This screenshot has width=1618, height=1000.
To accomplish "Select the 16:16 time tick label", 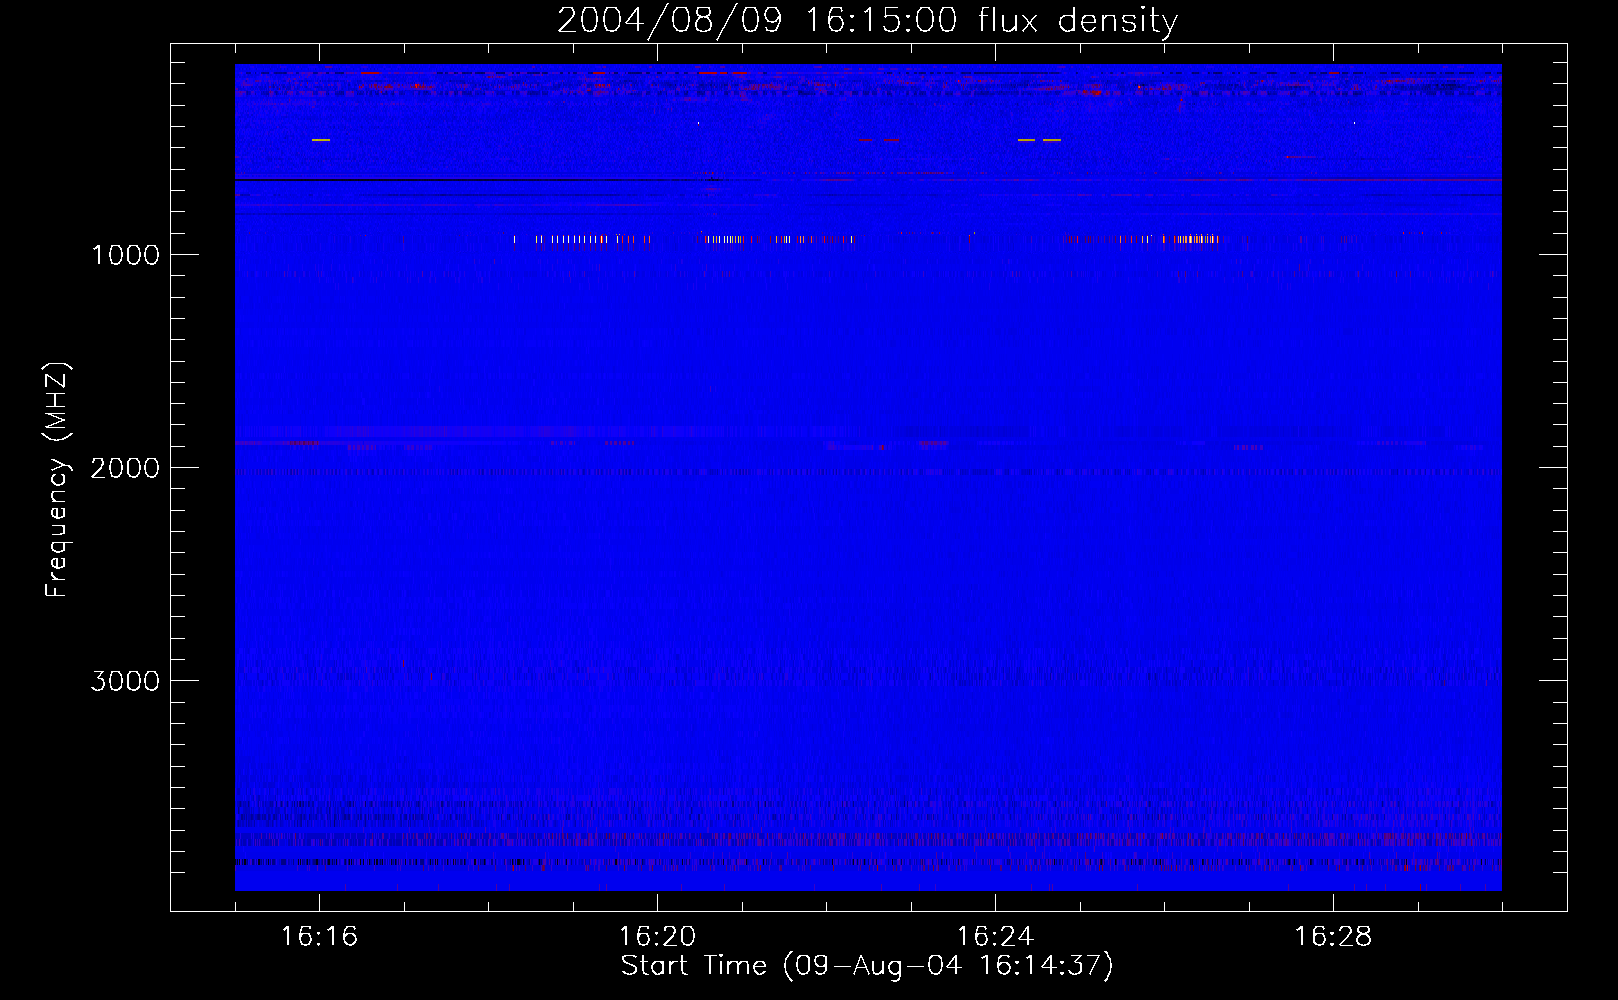I will 319,937.
